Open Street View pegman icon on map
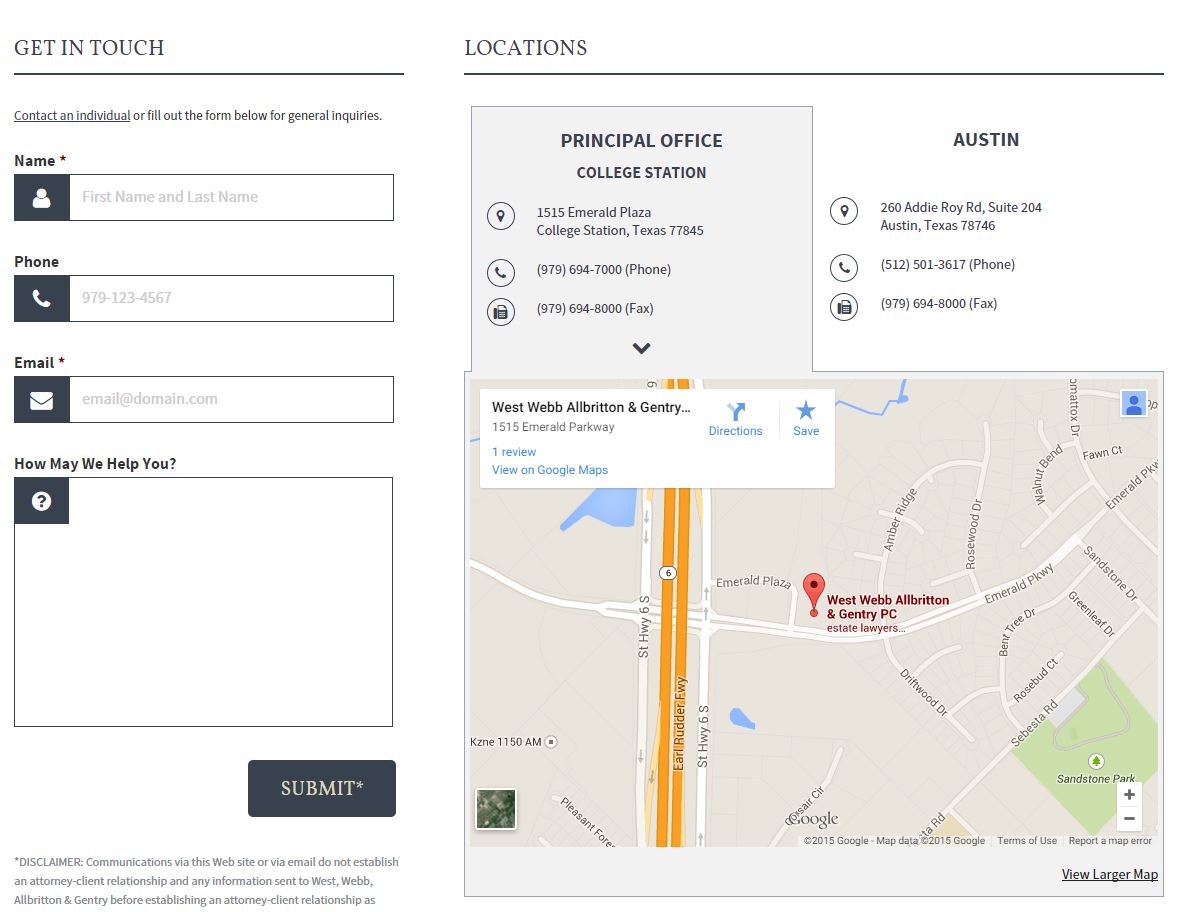This screenshot has height=912, width=1179. [1133, 403]
